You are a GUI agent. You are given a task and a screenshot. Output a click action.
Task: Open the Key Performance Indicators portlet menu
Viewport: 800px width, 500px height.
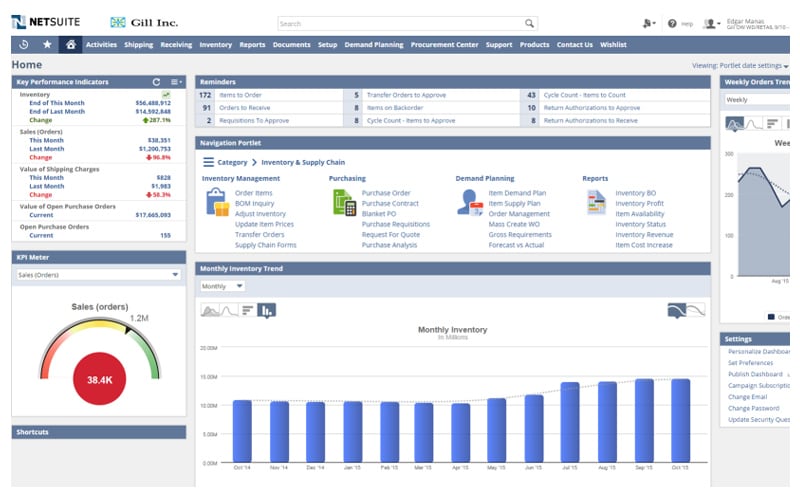[x=176, y=82]
